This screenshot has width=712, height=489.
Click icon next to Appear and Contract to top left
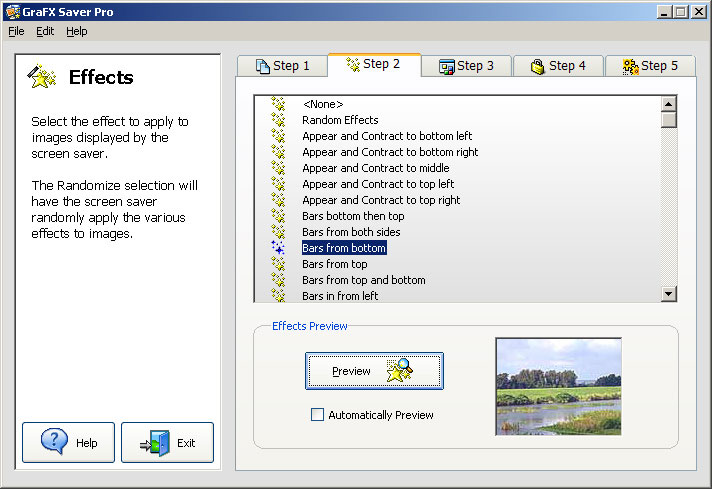278,184
